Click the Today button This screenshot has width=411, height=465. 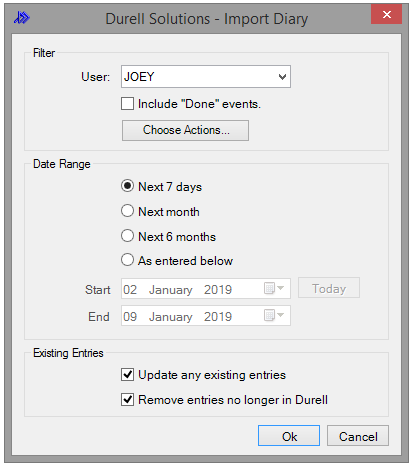click(329, 288)
